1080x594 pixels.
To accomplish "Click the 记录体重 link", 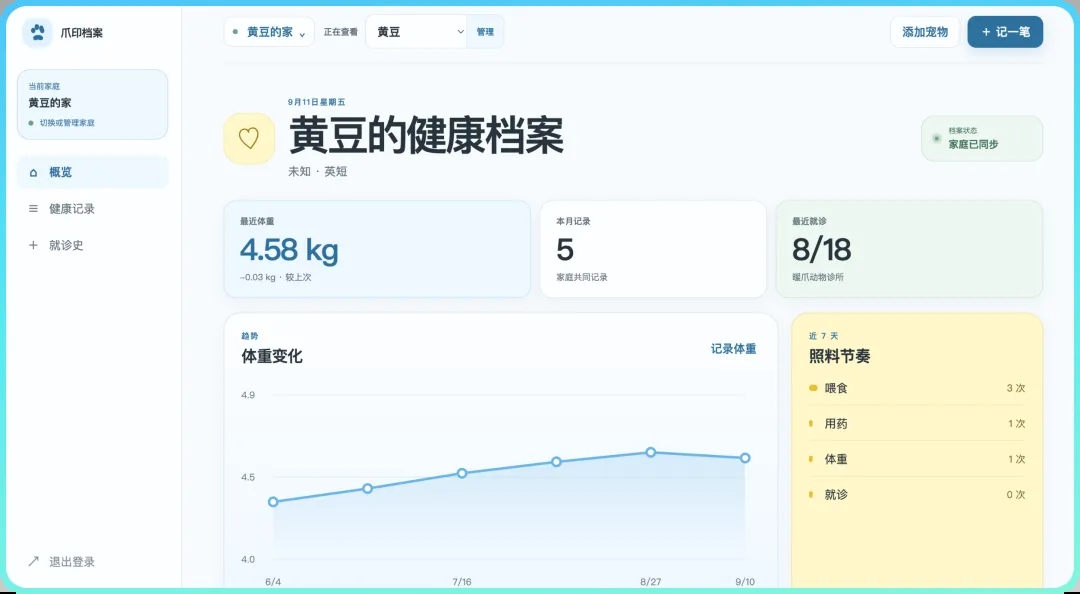I will click(x=733, y=349).
